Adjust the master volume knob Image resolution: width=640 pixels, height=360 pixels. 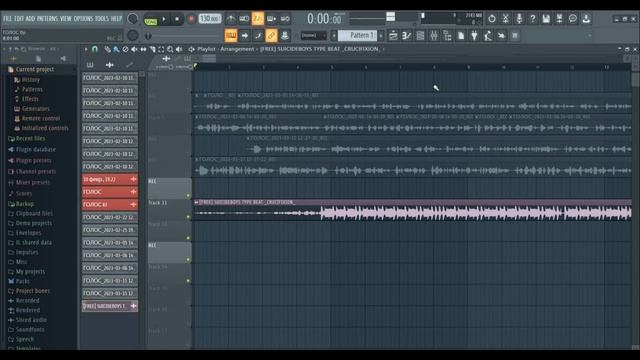tap(133, 19)
